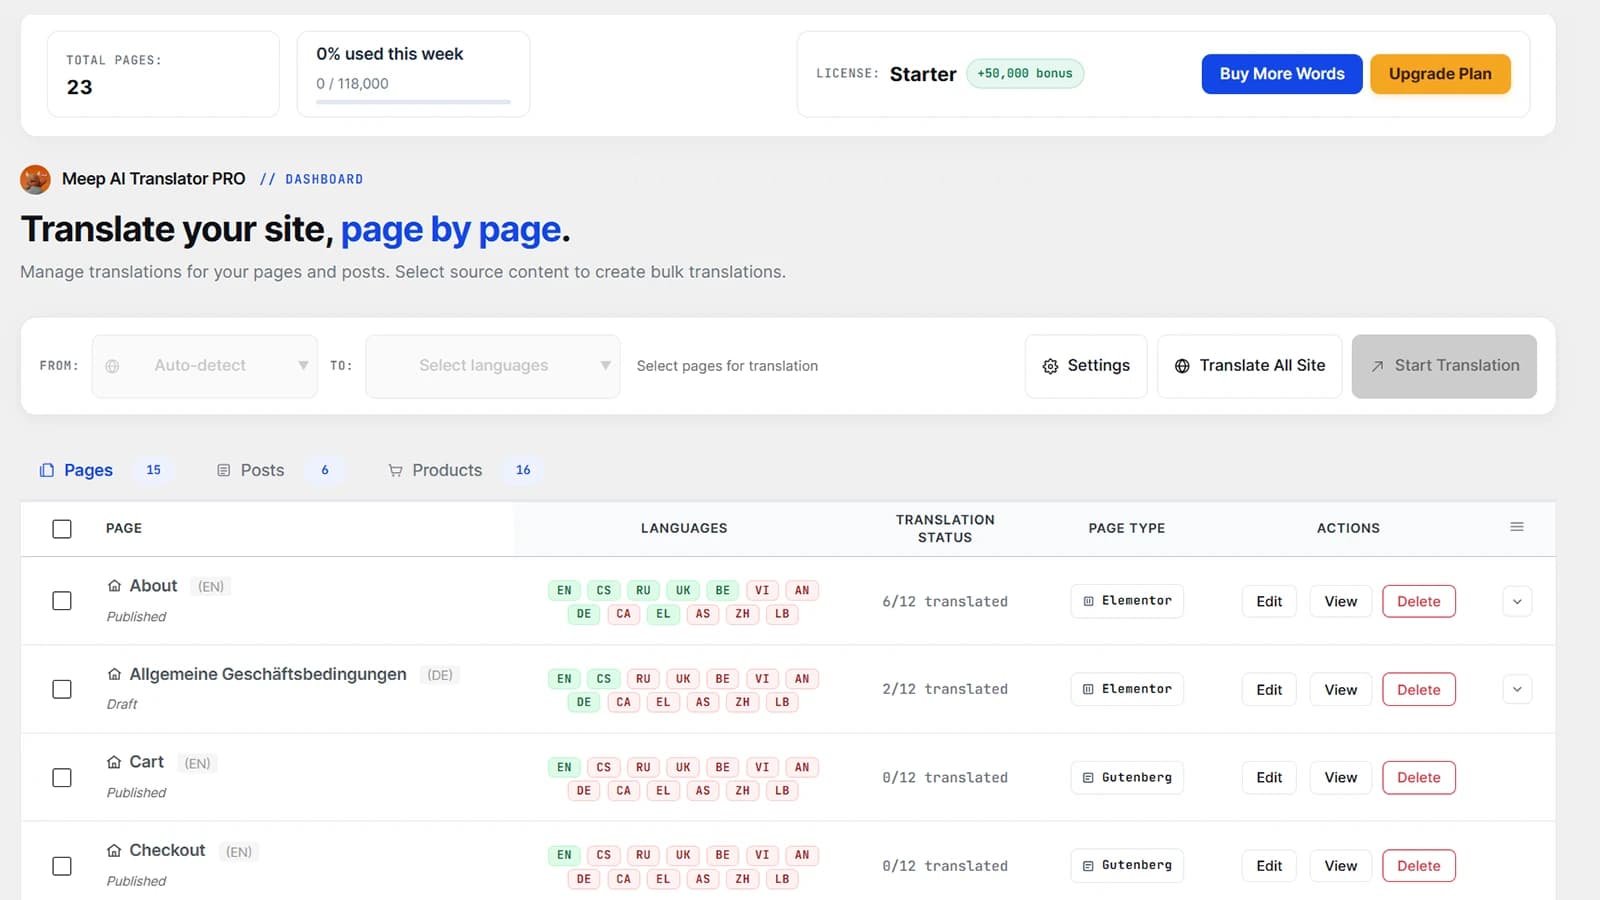This screenshot has width=1600, height=900.
Task: Click the Allgemeine Geschäftsbedingungen page title
Action: (268, 674)
